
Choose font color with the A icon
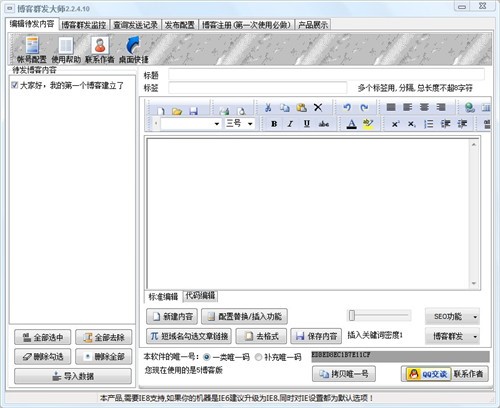351,124
